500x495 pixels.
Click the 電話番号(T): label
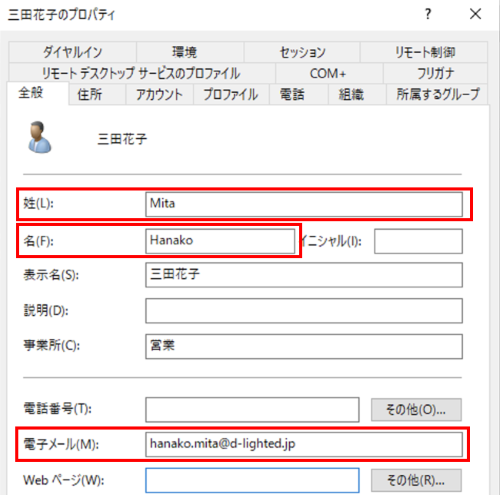(x=57, y=408)
